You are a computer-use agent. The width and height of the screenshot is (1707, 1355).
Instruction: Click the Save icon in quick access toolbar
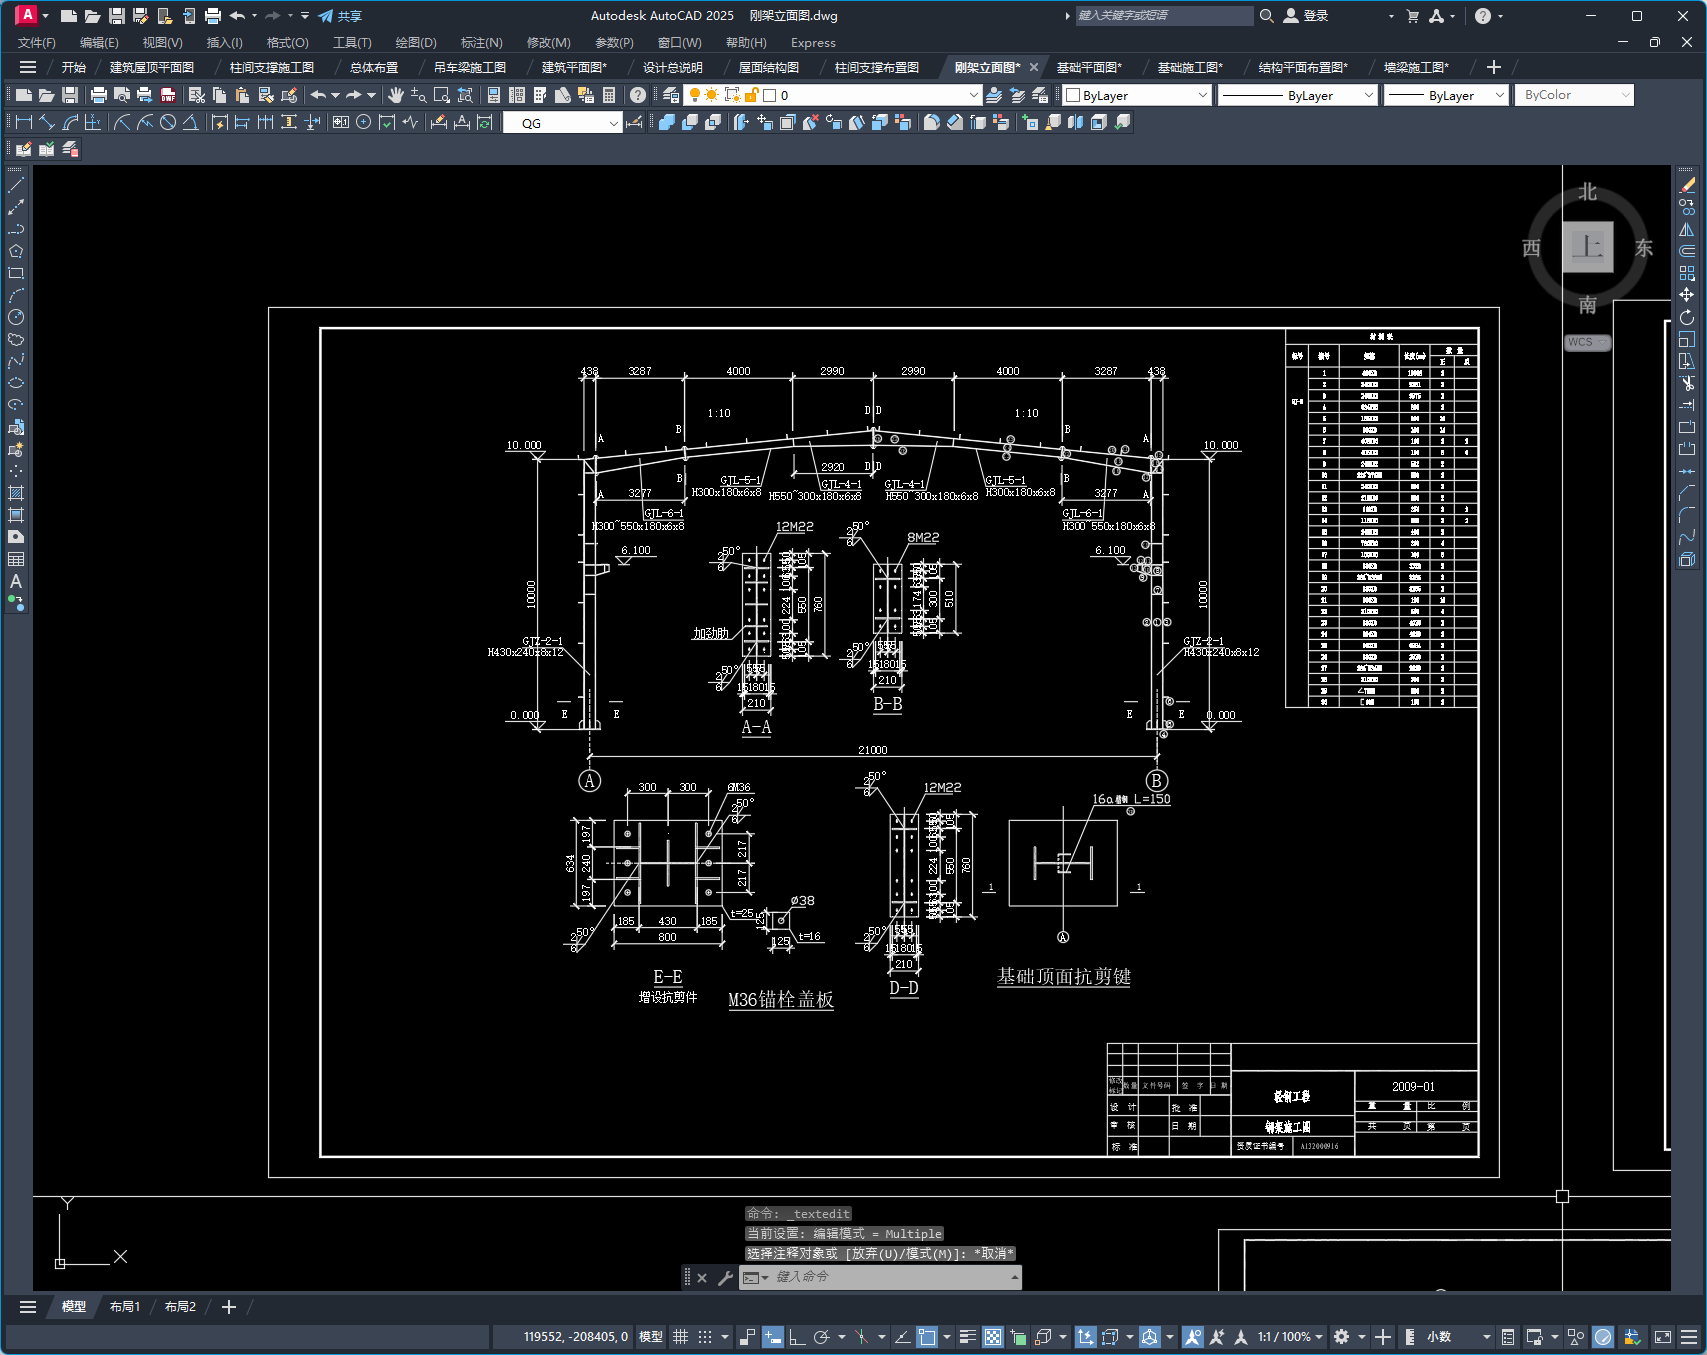point(117,16)
